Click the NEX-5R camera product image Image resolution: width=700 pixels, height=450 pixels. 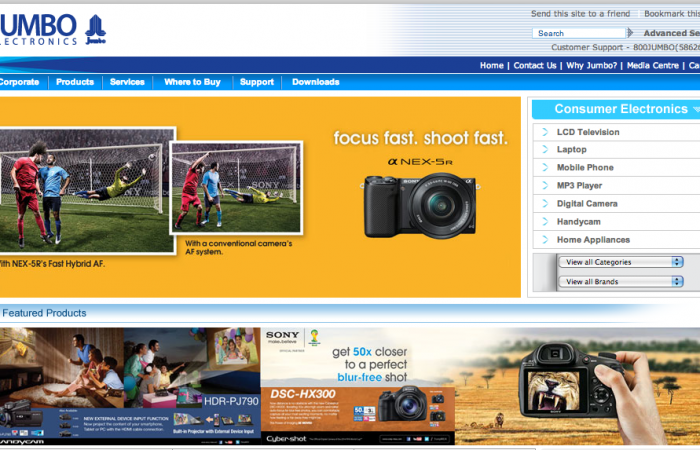click(x=420, y=206)
